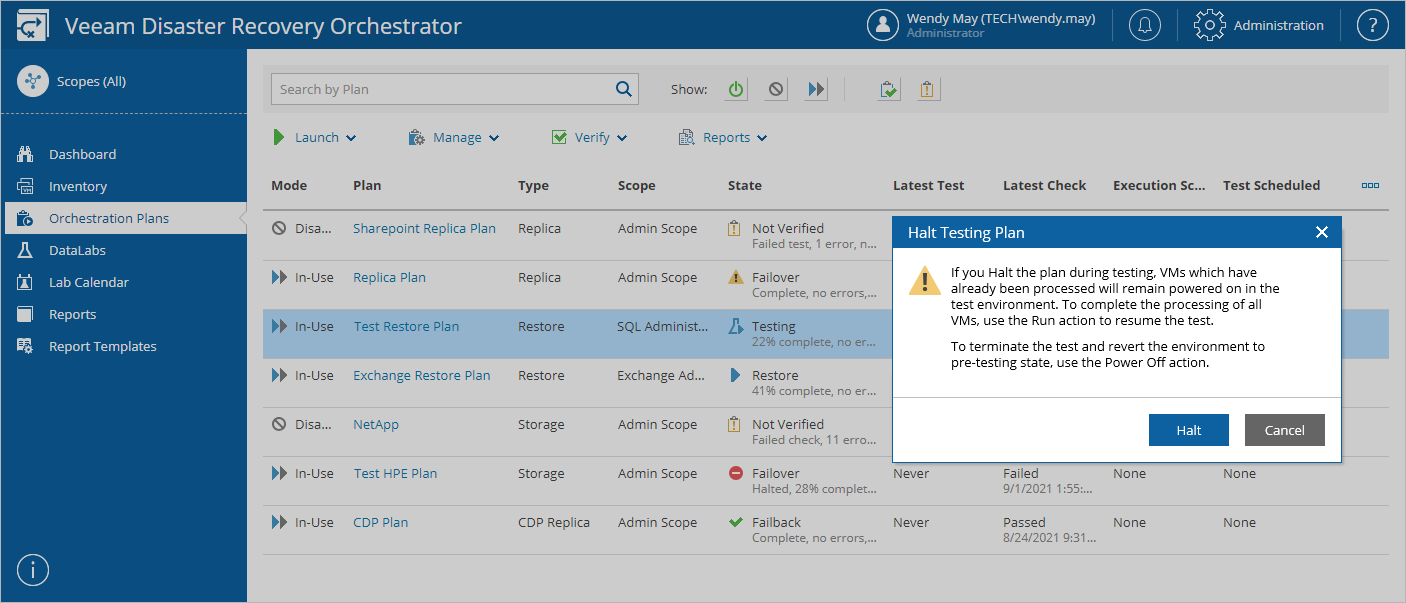
Task: Sort by the Scope column header
Action: coord(637,185)
